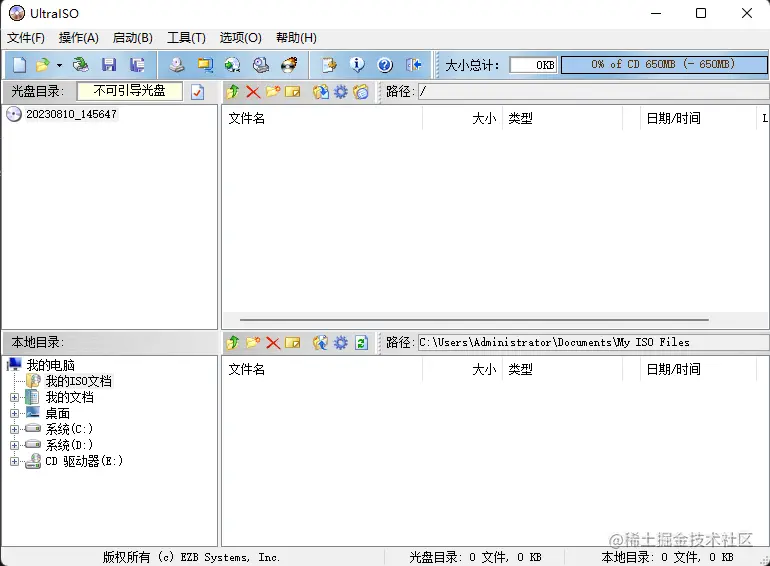
Task: Click the gear icon in disc toolbar
Action: [x=341, y=92]
